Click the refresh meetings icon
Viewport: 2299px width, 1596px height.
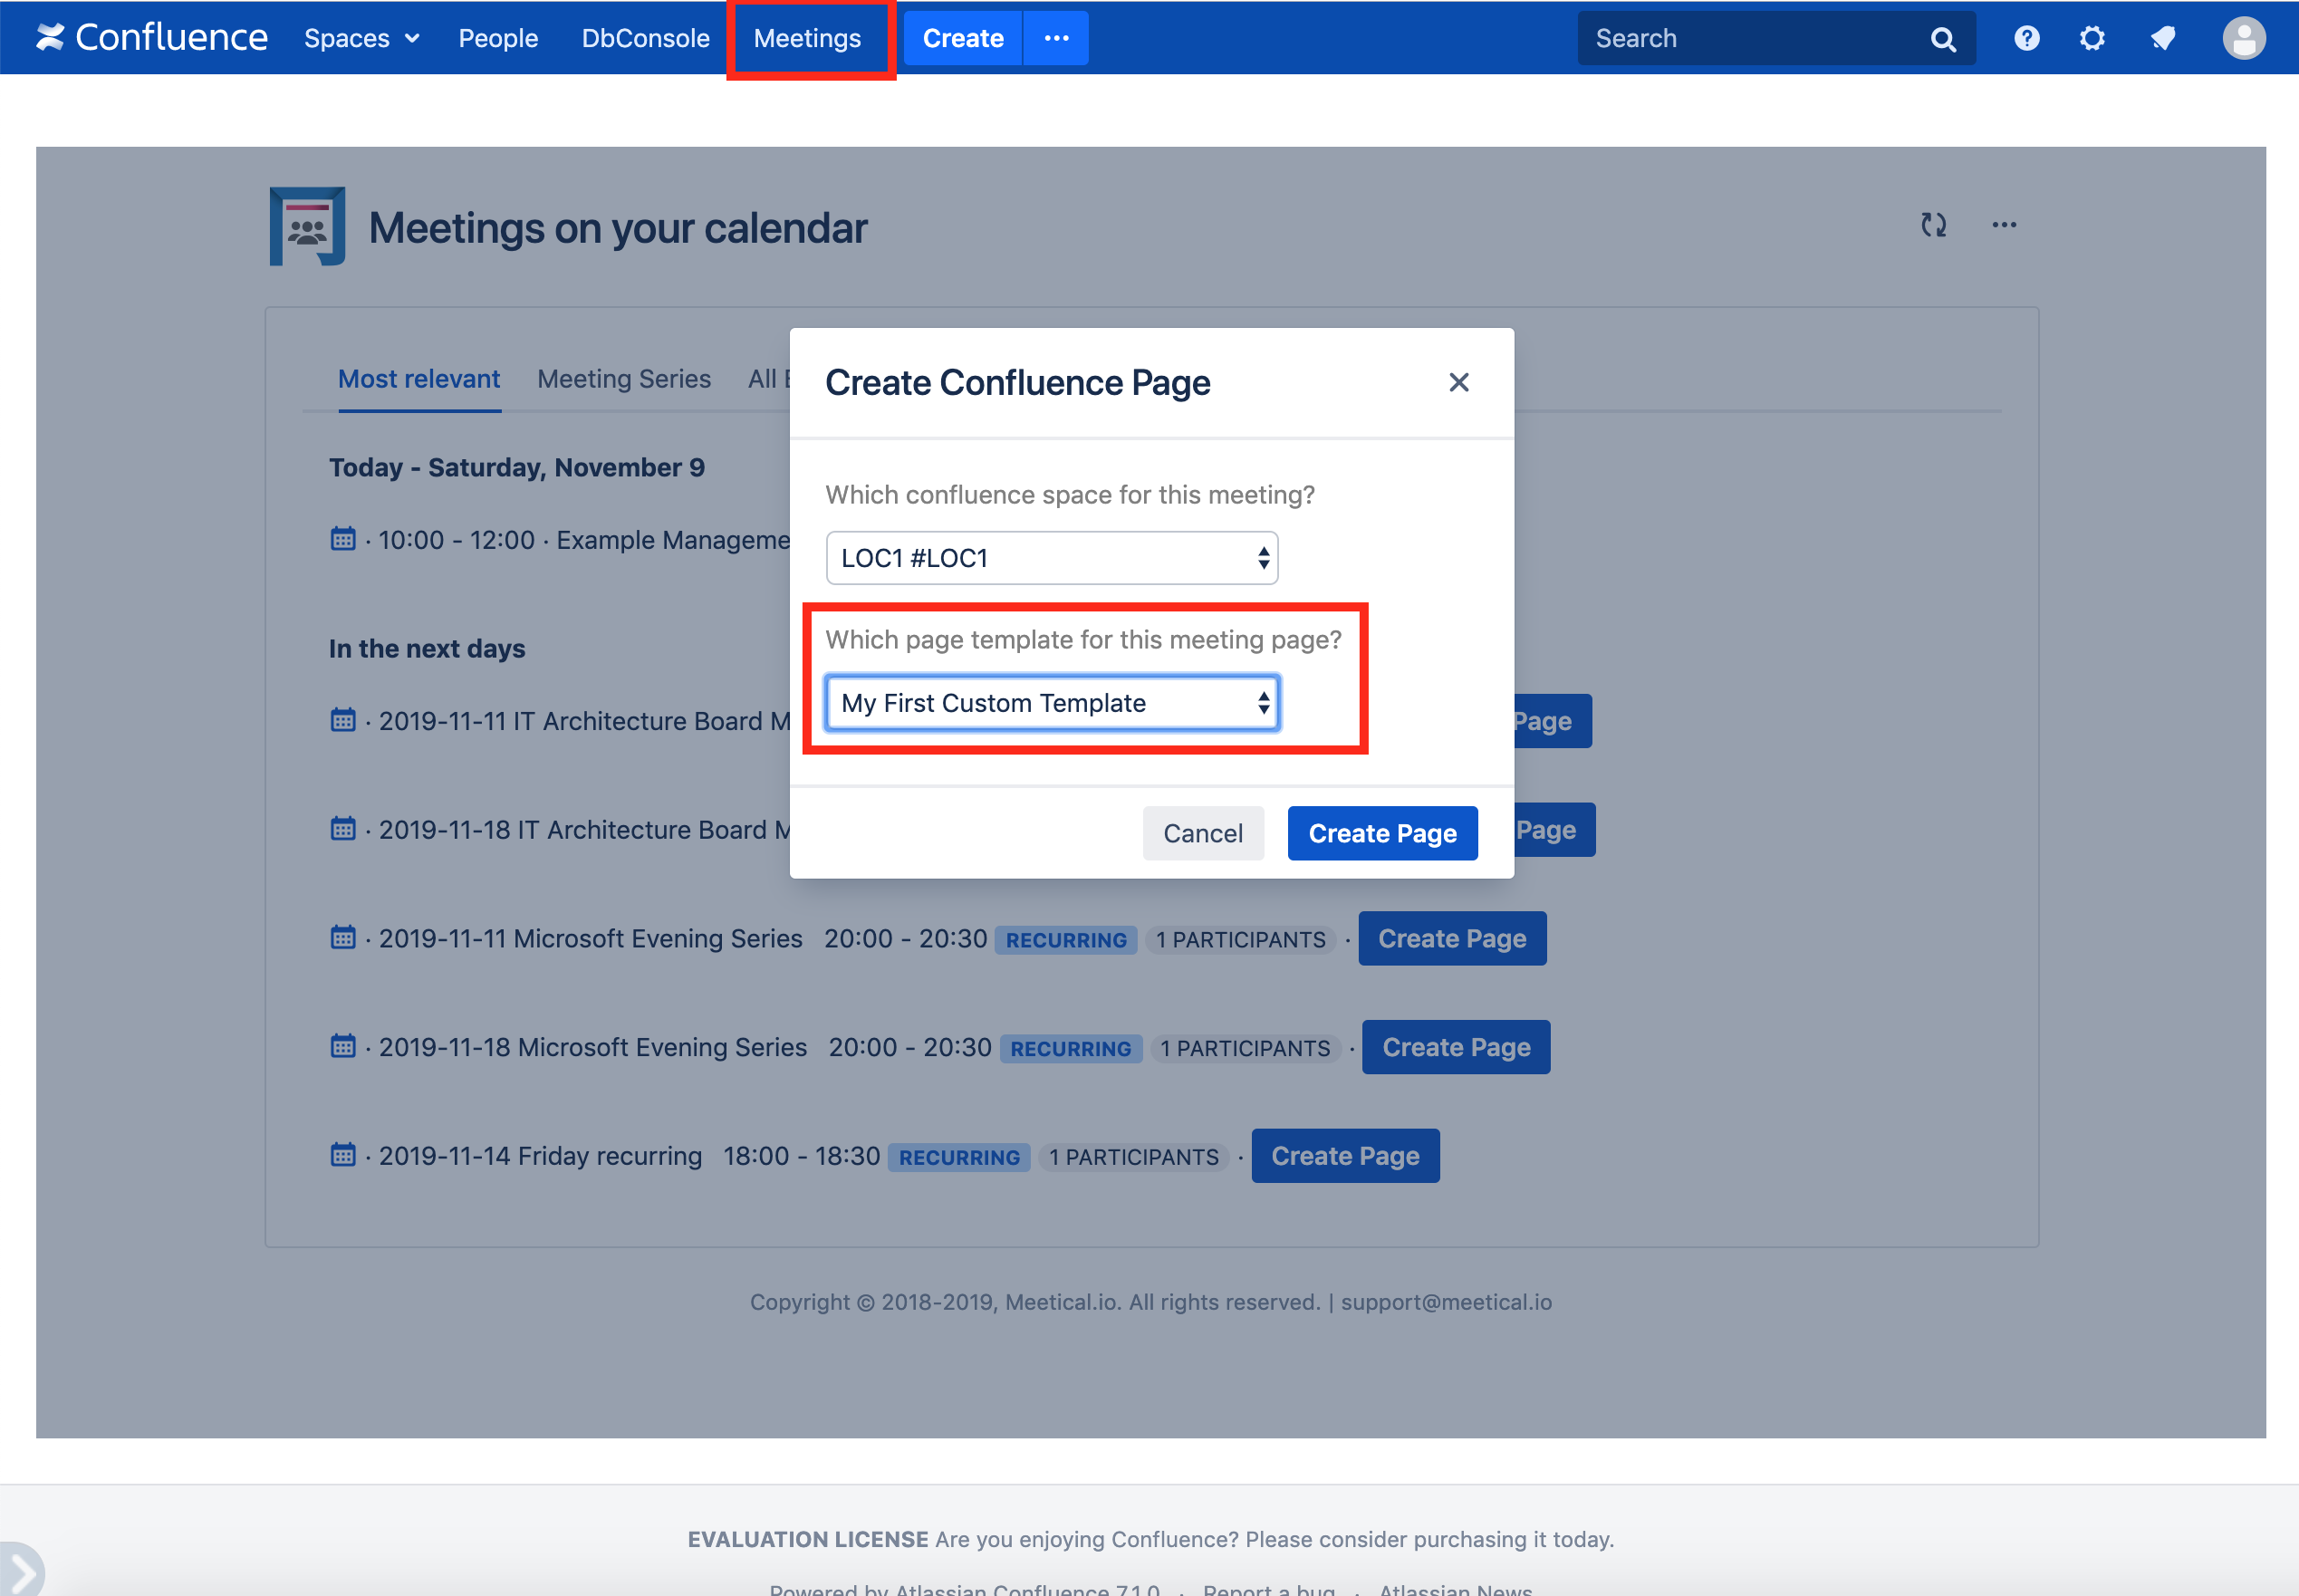click(x=1933, y=225)
